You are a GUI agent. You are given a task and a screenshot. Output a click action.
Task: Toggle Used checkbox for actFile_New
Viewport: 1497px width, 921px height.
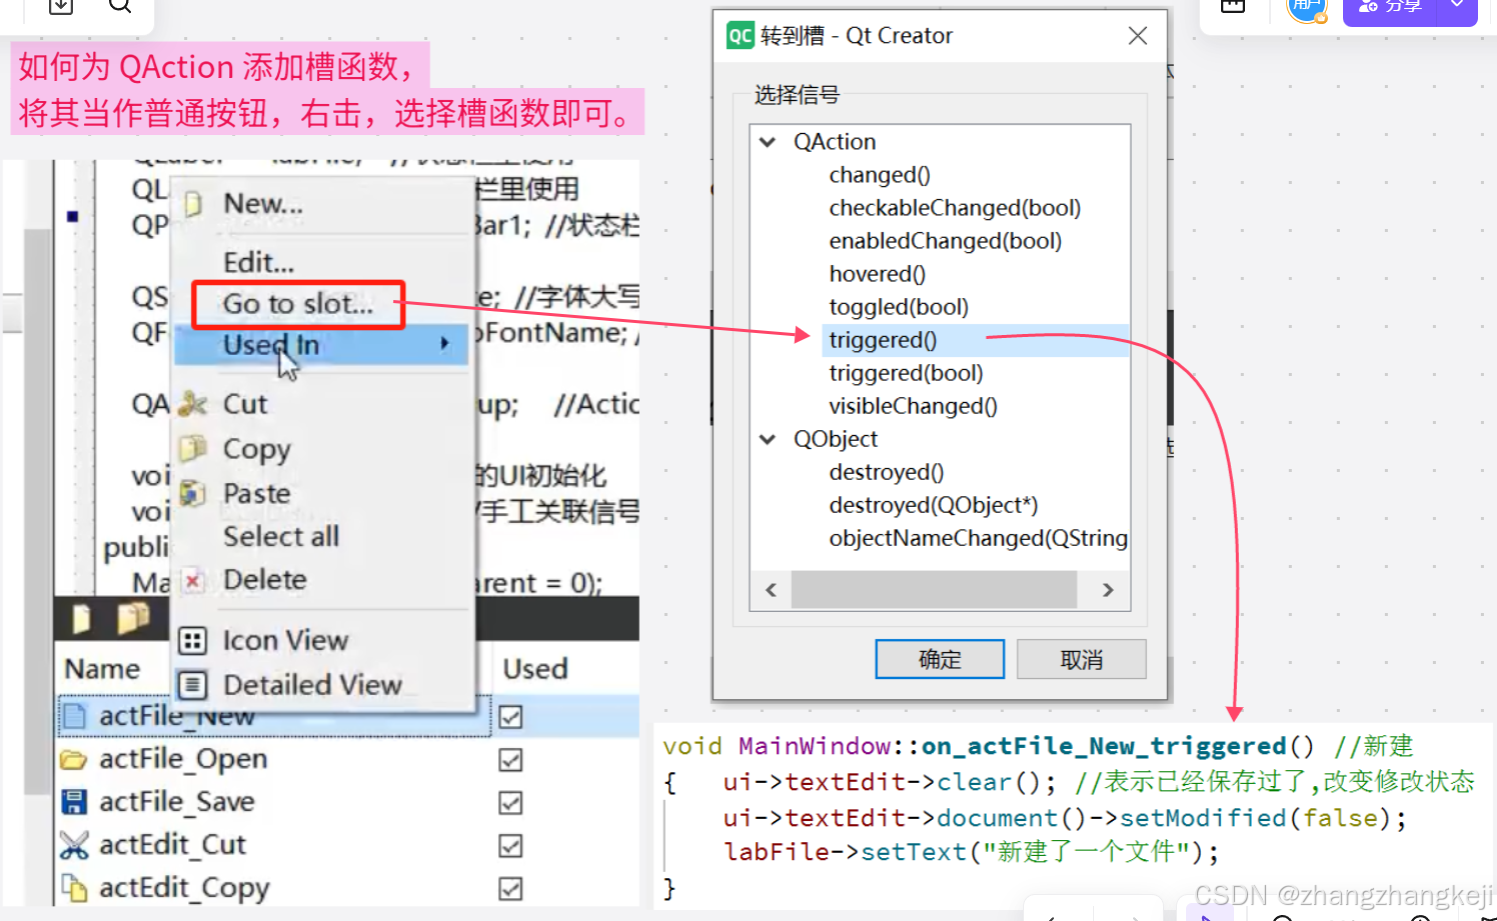[511, 717]
